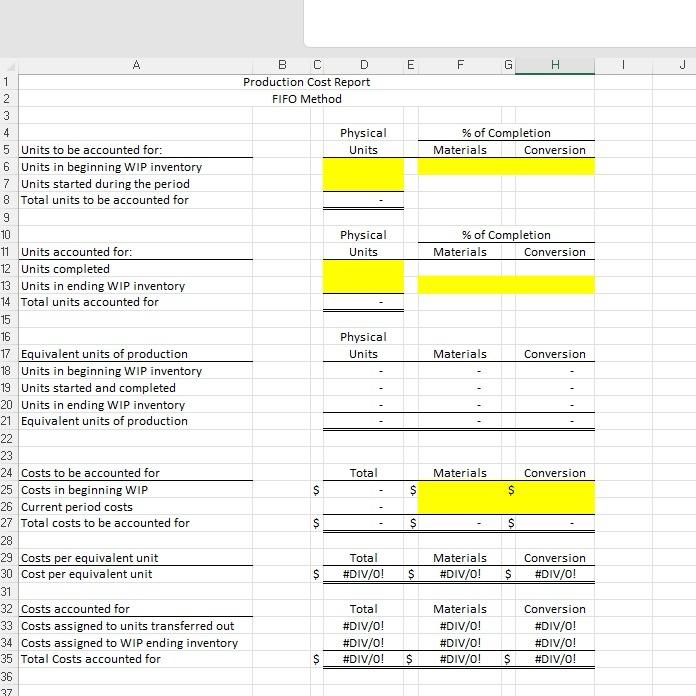696x696 pixels.
Task: Click 'Equivalent units of production' row 21 label
Action: tap(104, 421)
